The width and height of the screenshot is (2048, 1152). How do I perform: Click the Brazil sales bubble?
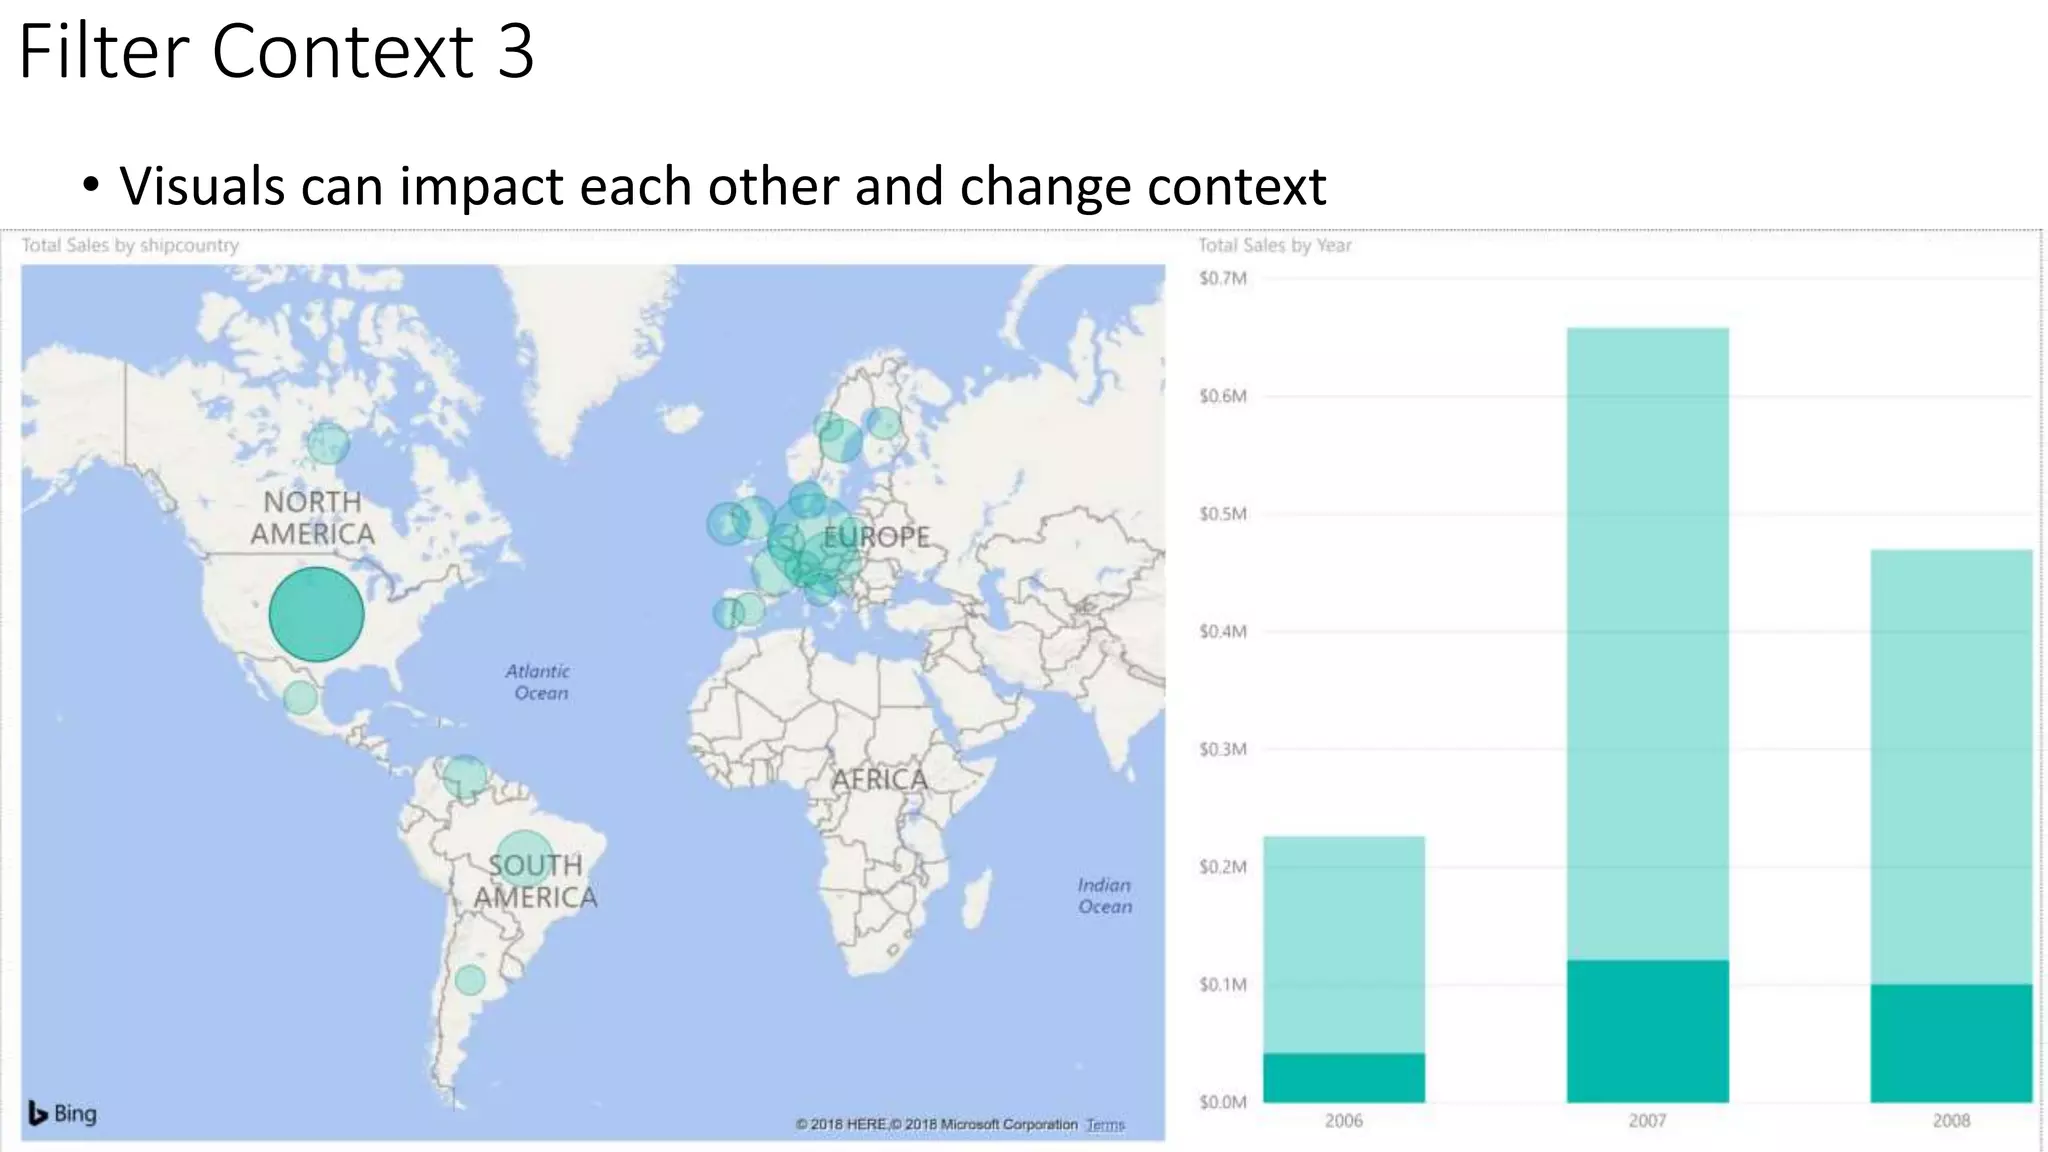click(523, 856)
